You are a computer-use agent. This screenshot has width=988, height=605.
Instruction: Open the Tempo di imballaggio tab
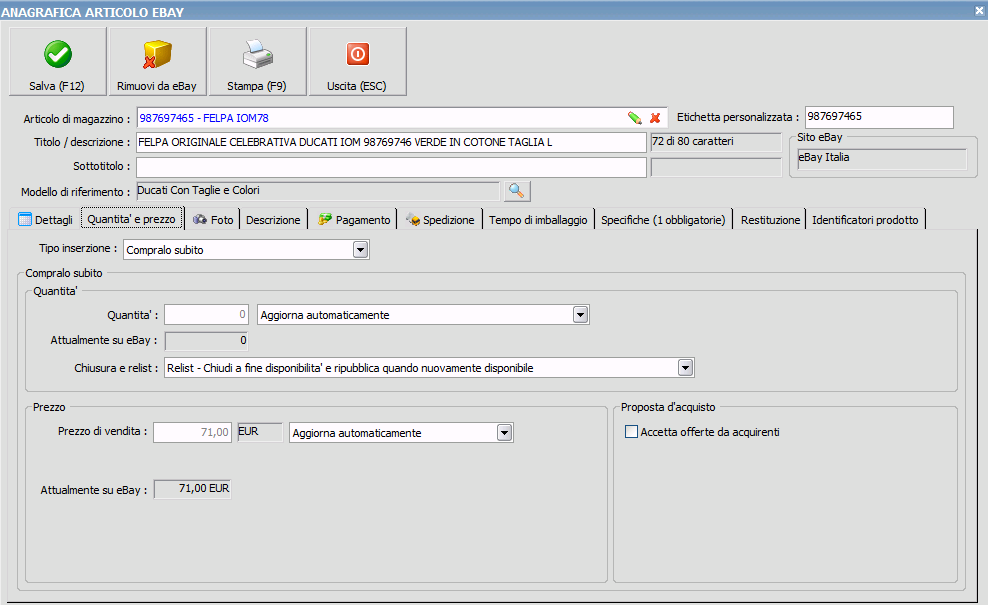tap(538, 219)
